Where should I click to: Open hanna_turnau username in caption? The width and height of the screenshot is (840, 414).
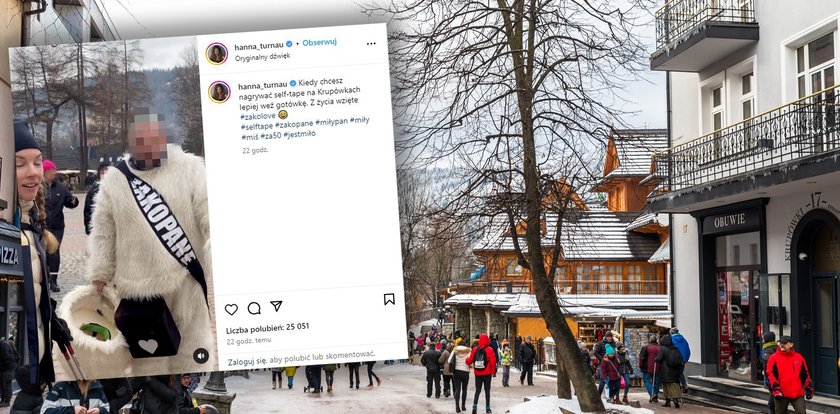pyautogui.click(x=262, y=85)
